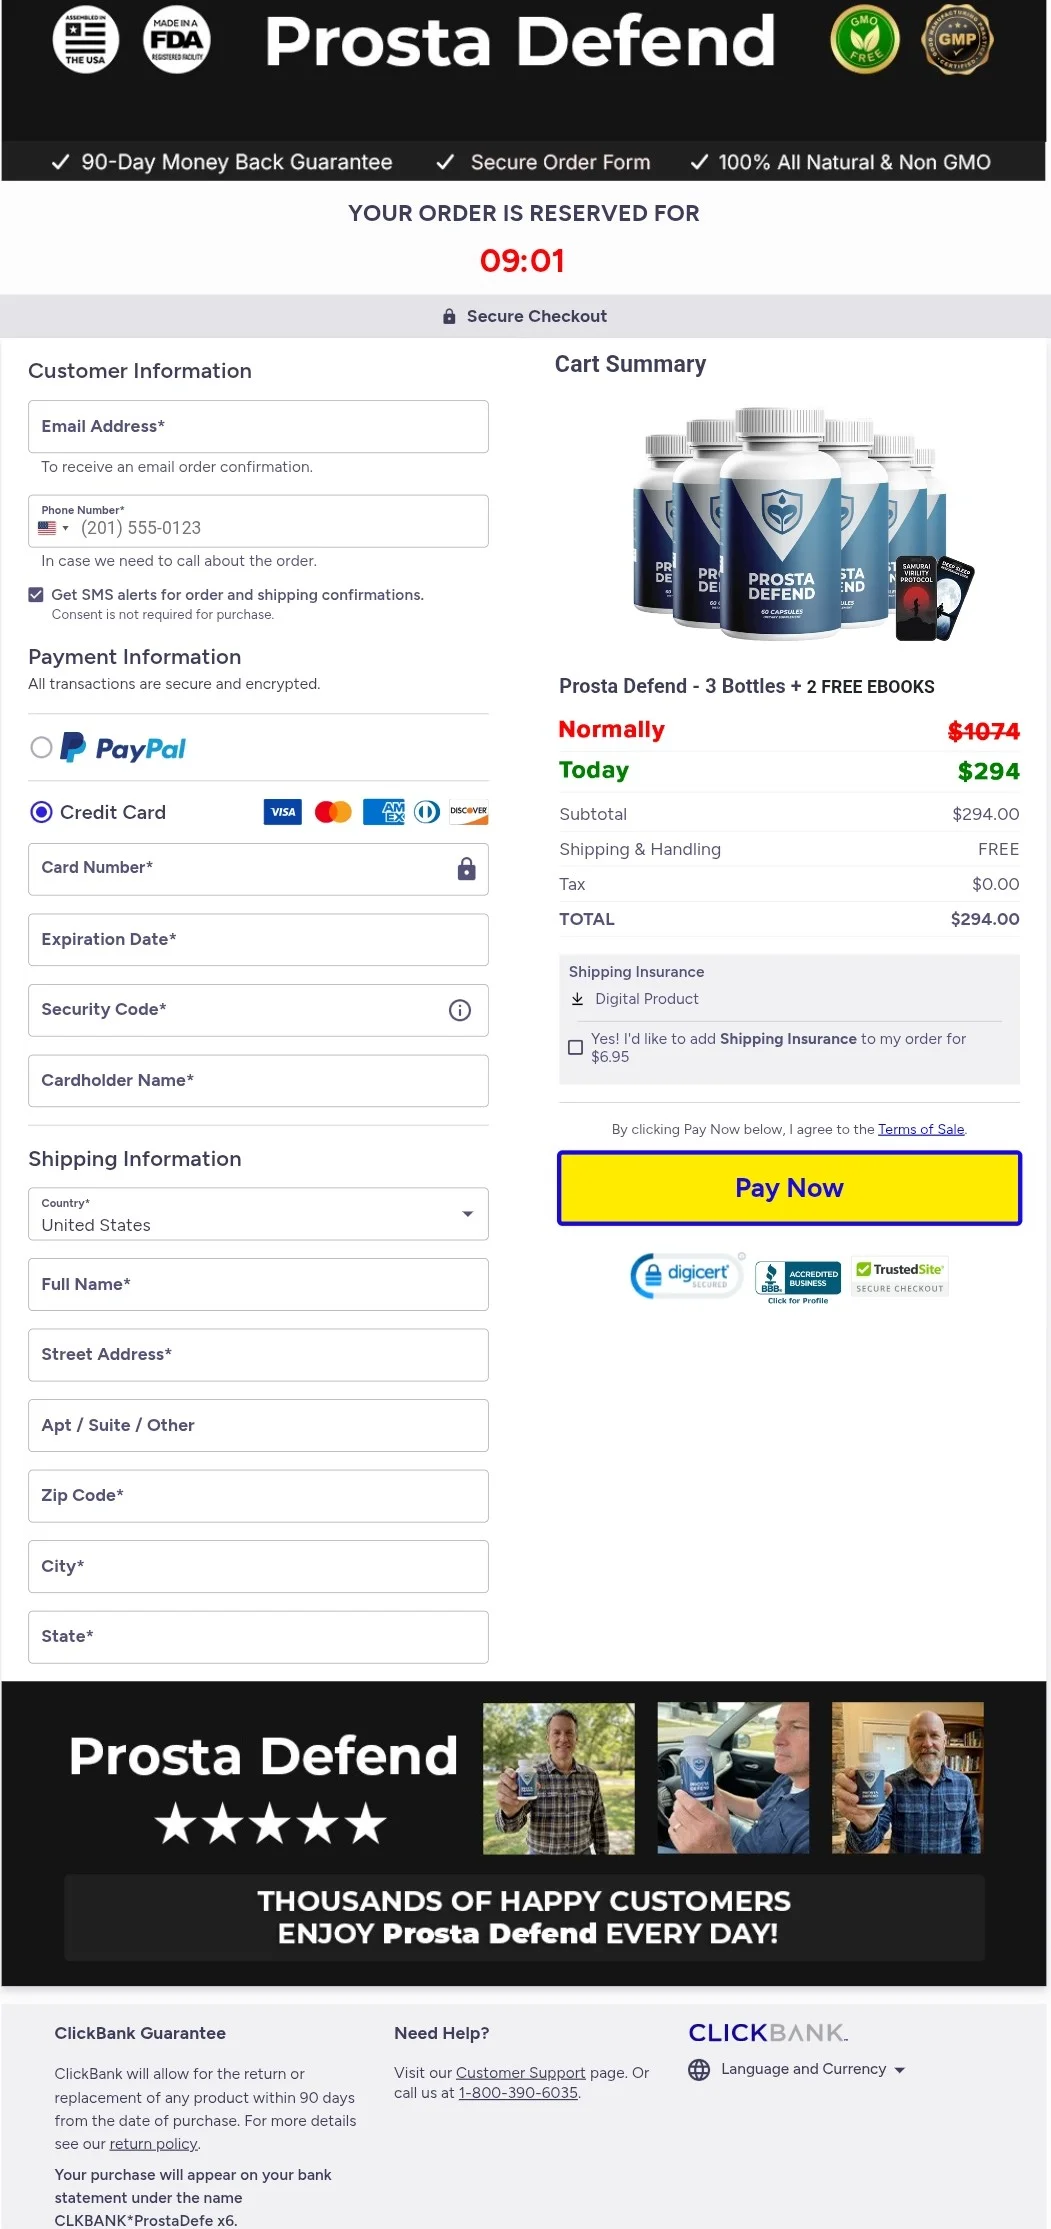Viewport: 1051px width, 2229px height.
Task: Open the Terms of Sale link
Action: [x=921, y=1129]
